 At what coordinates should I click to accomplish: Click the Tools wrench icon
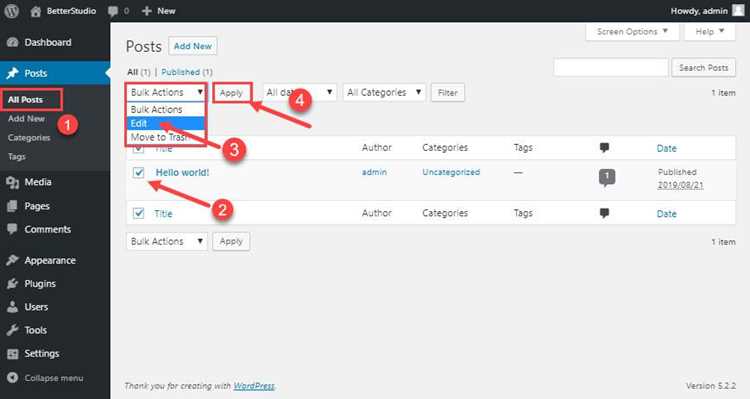[12, 330]
